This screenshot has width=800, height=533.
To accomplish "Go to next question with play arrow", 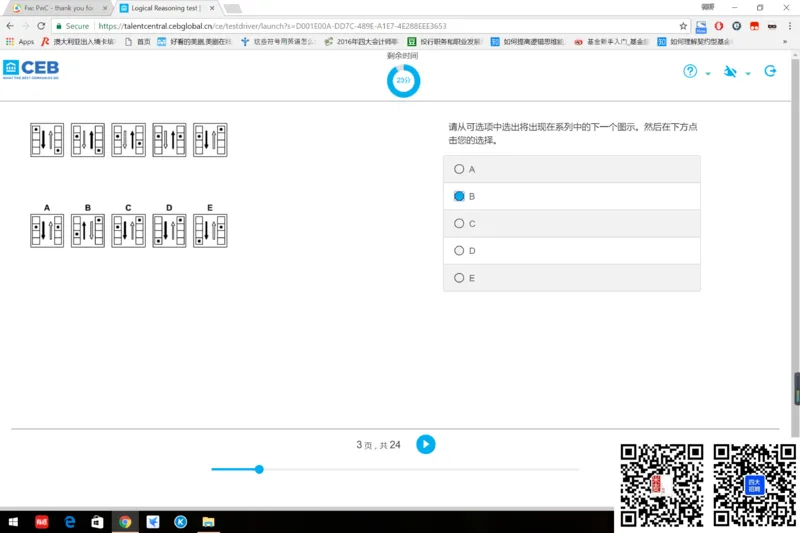I will [x=426, y=444].
